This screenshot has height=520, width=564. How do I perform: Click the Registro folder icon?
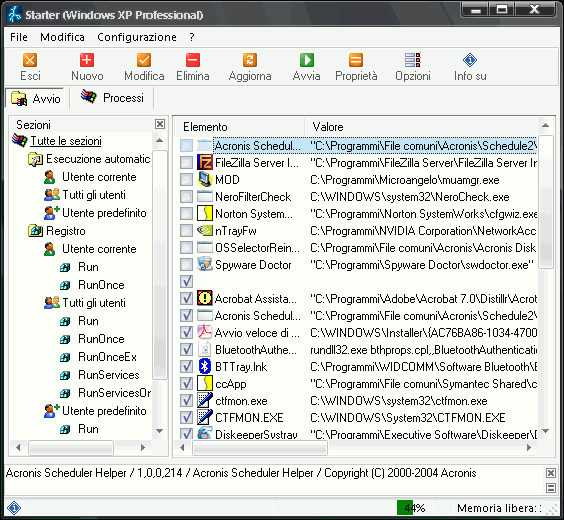click(35, 231)
